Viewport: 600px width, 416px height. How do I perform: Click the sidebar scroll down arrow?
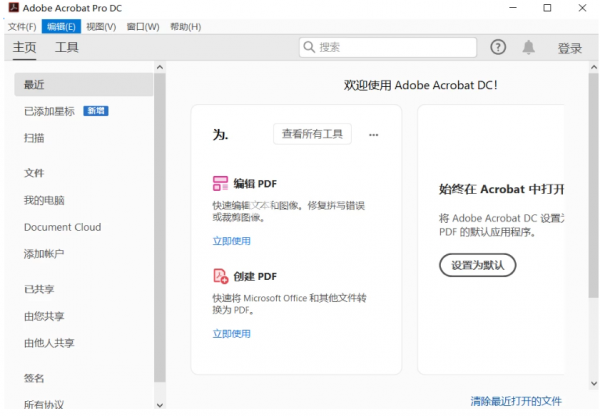pyautogui.click(x=160, y=405)
